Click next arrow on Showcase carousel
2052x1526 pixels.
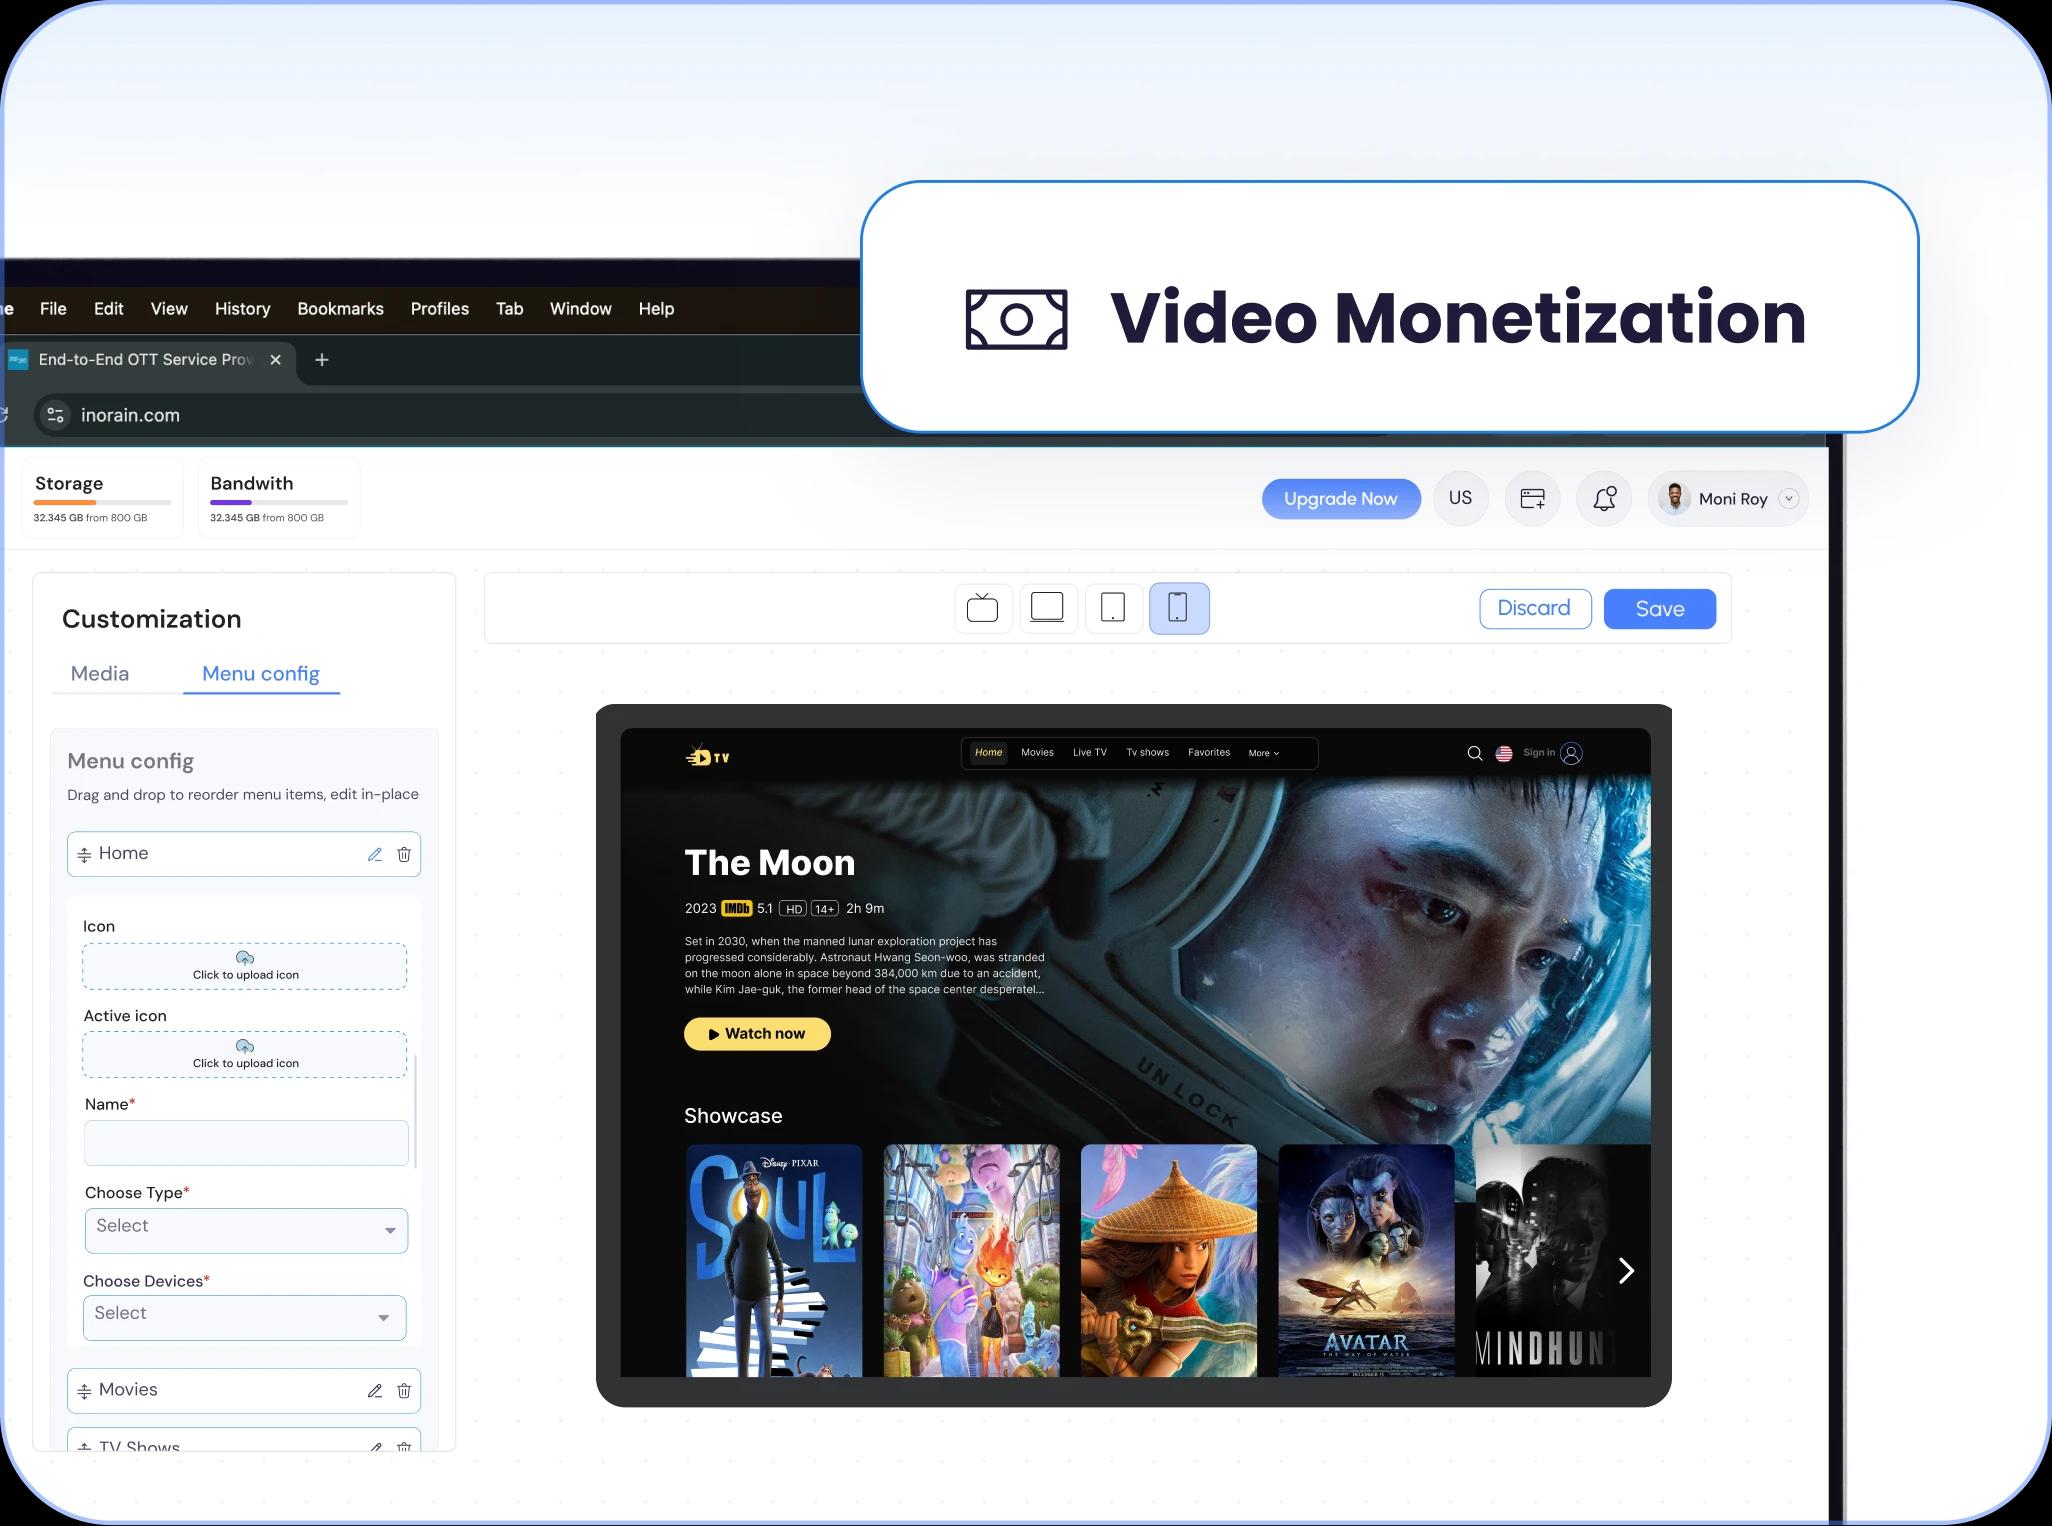click(1626, 1271)
